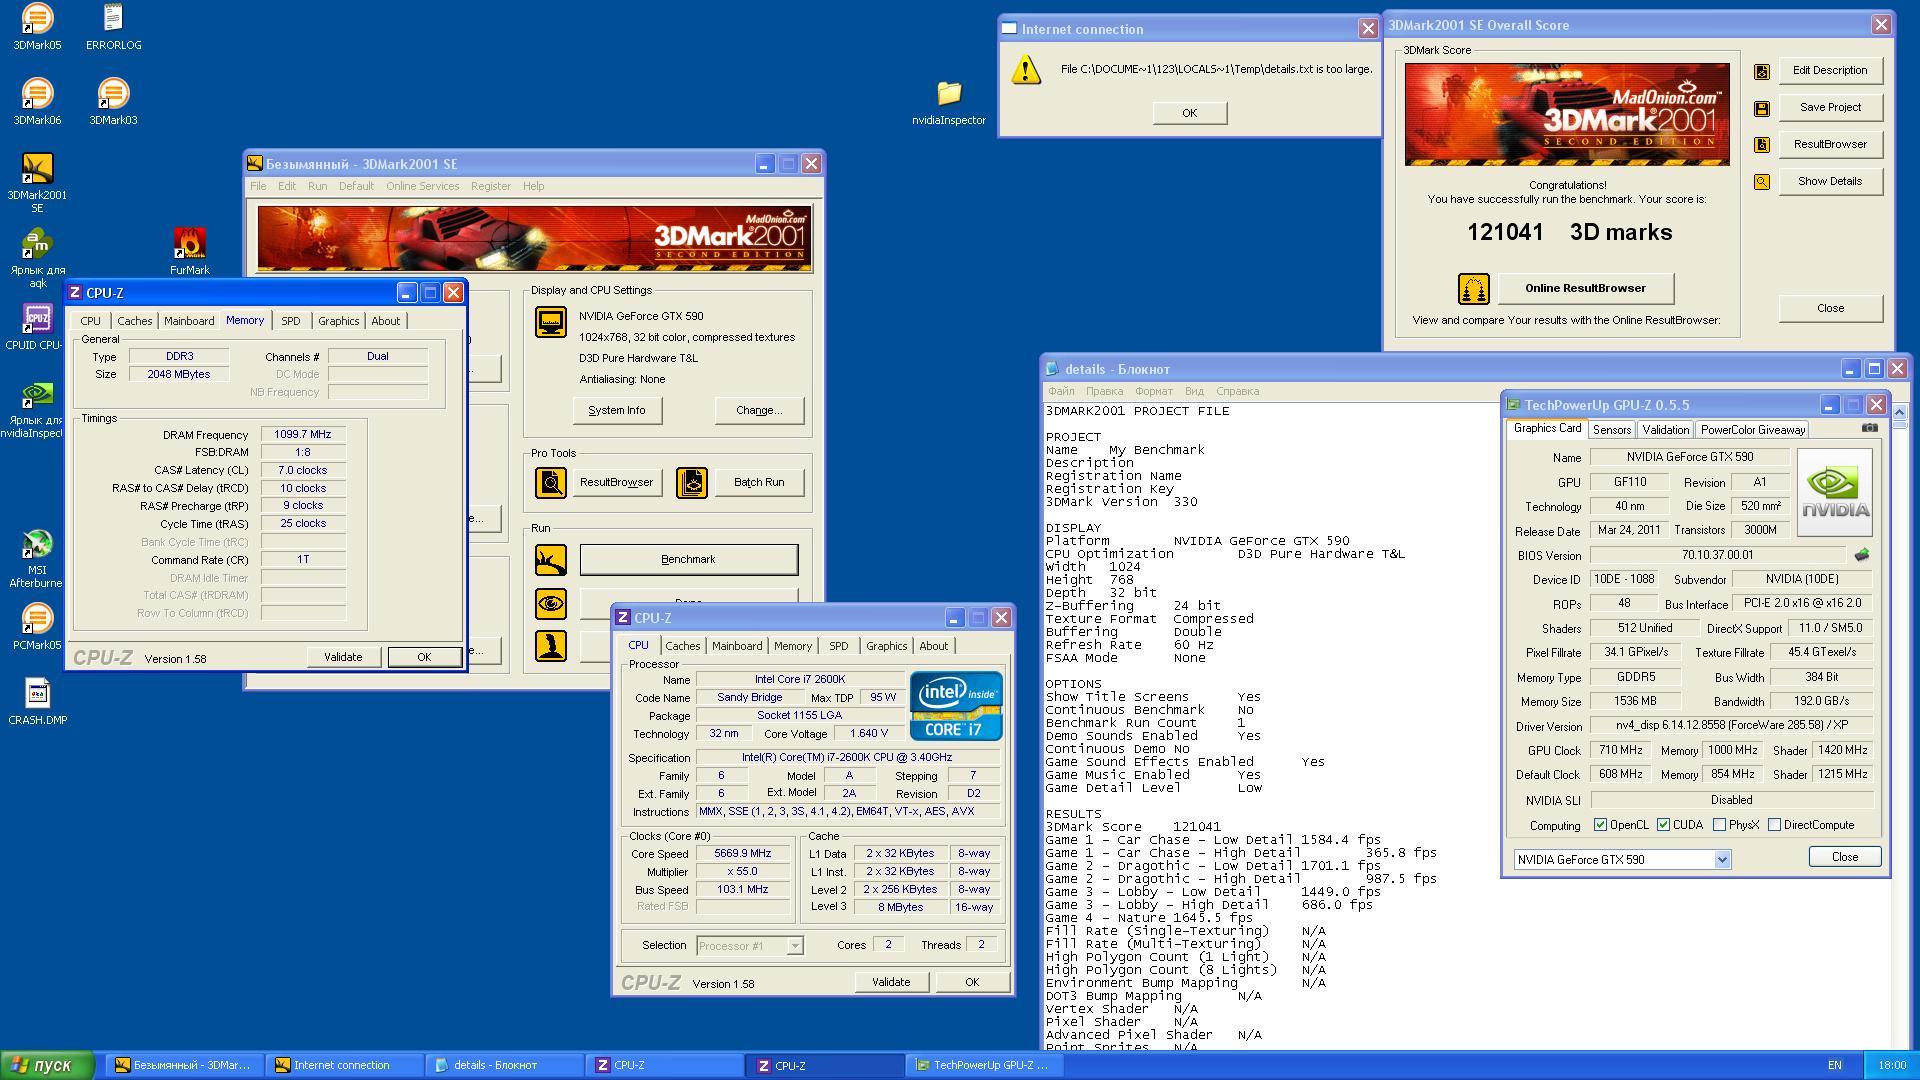1920x1080 pixels.
Task: Click the Demo eye icon in Run section
Action: (x=550, y=604)
